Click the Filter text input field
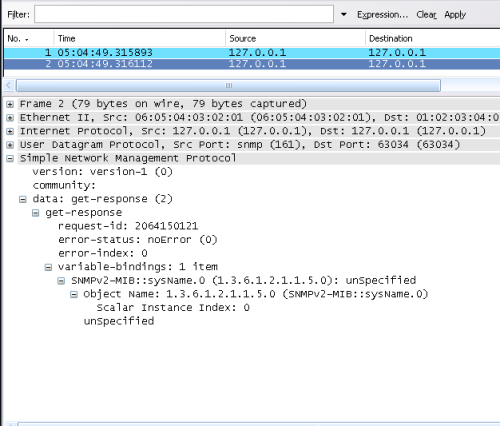Image resolution: width=500 pixels, height=426 pixels. [184, 14]
